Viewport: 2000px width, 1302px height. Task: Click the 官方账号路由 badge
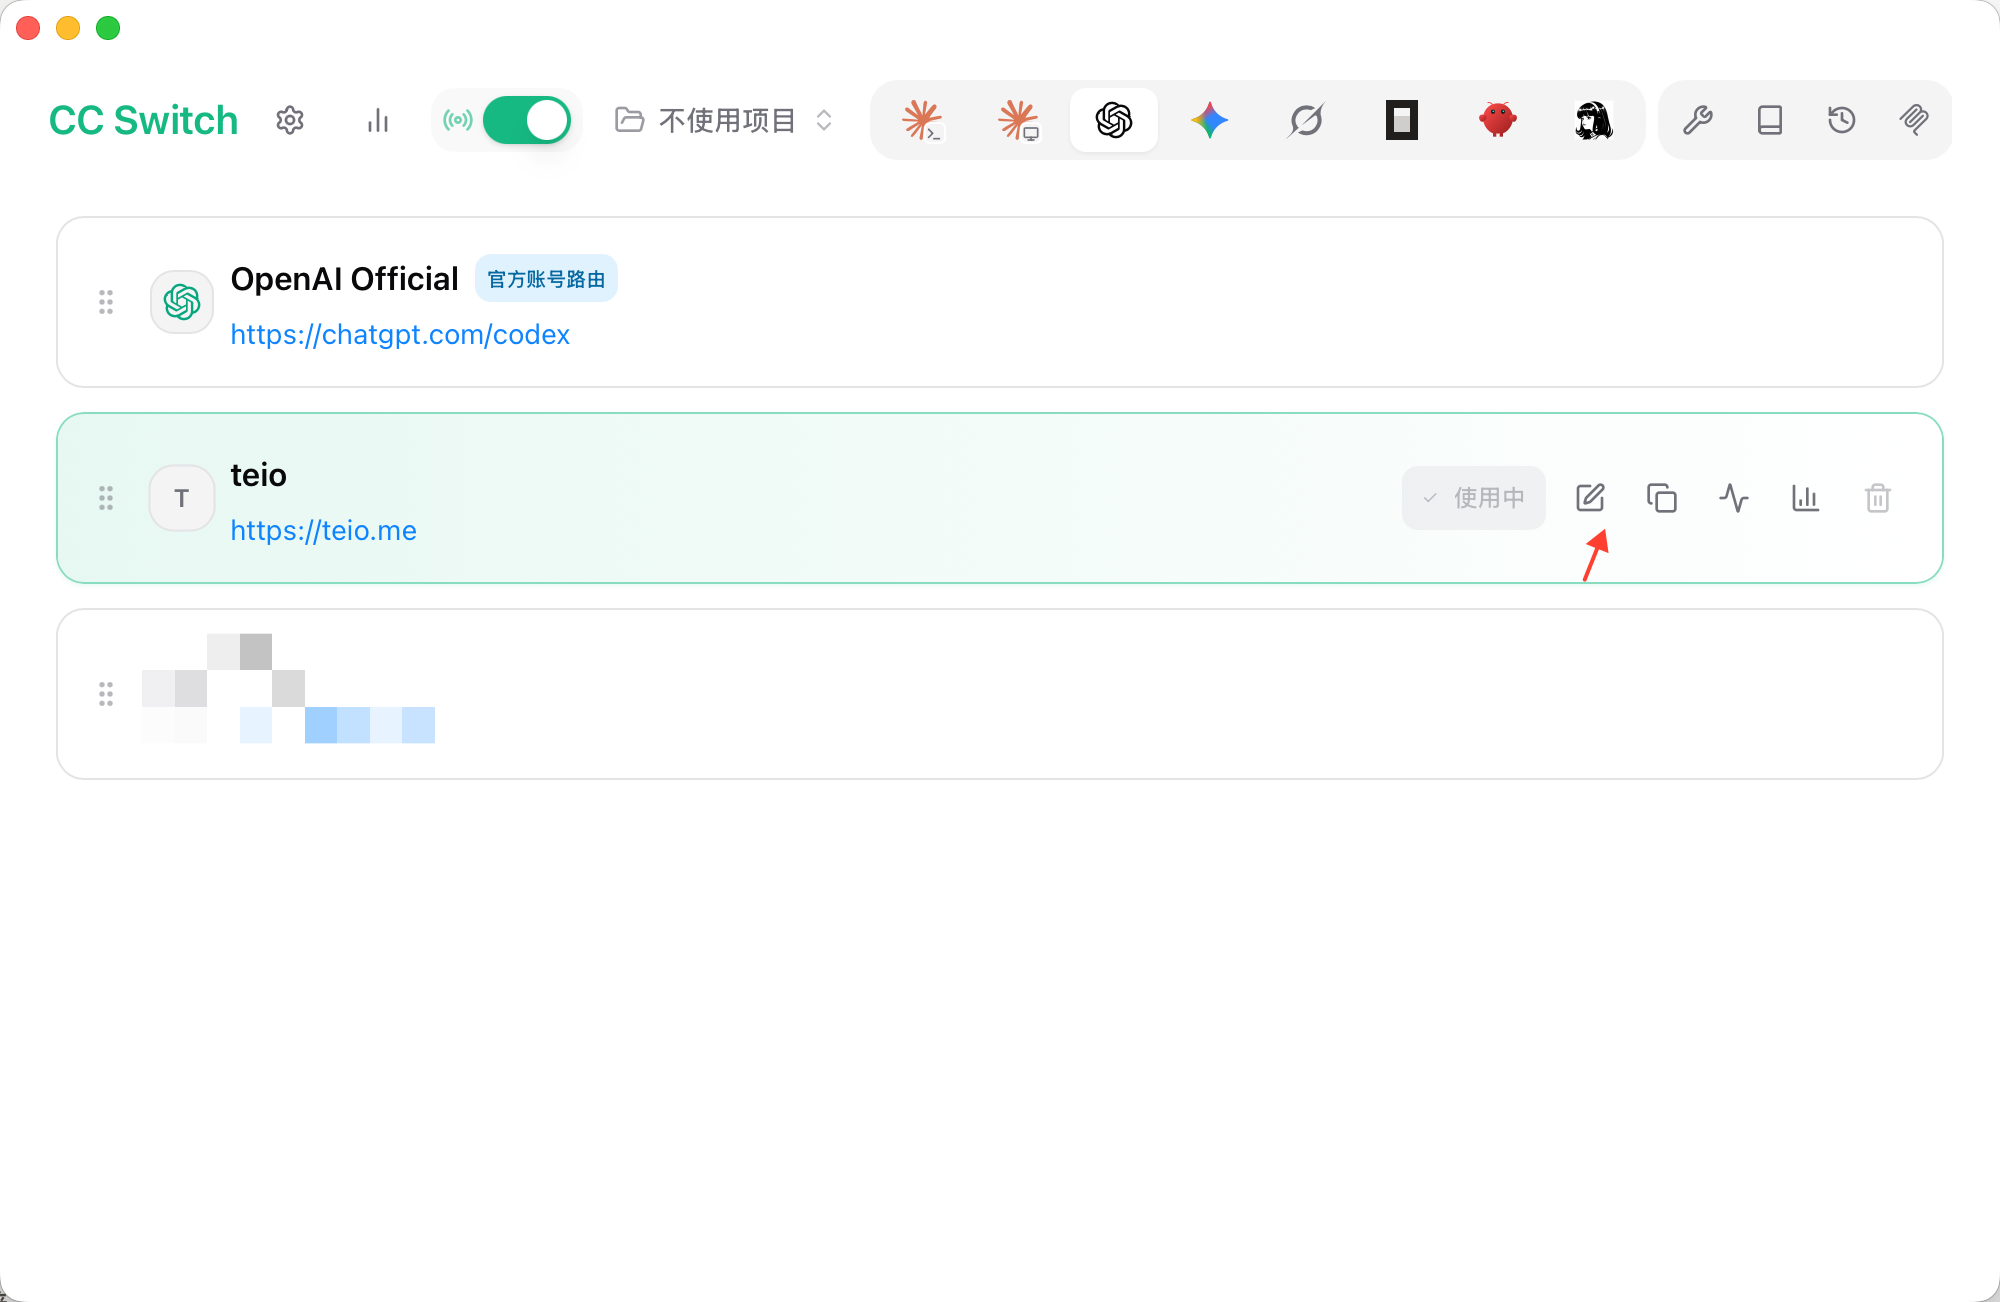546,279
